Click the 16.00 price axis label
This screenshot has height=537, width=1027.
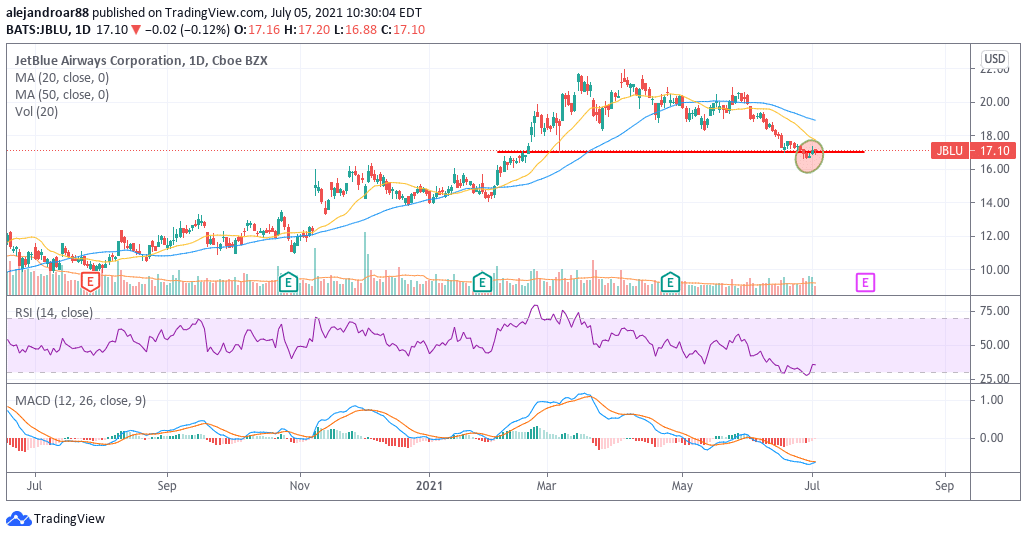coord(994,169)
